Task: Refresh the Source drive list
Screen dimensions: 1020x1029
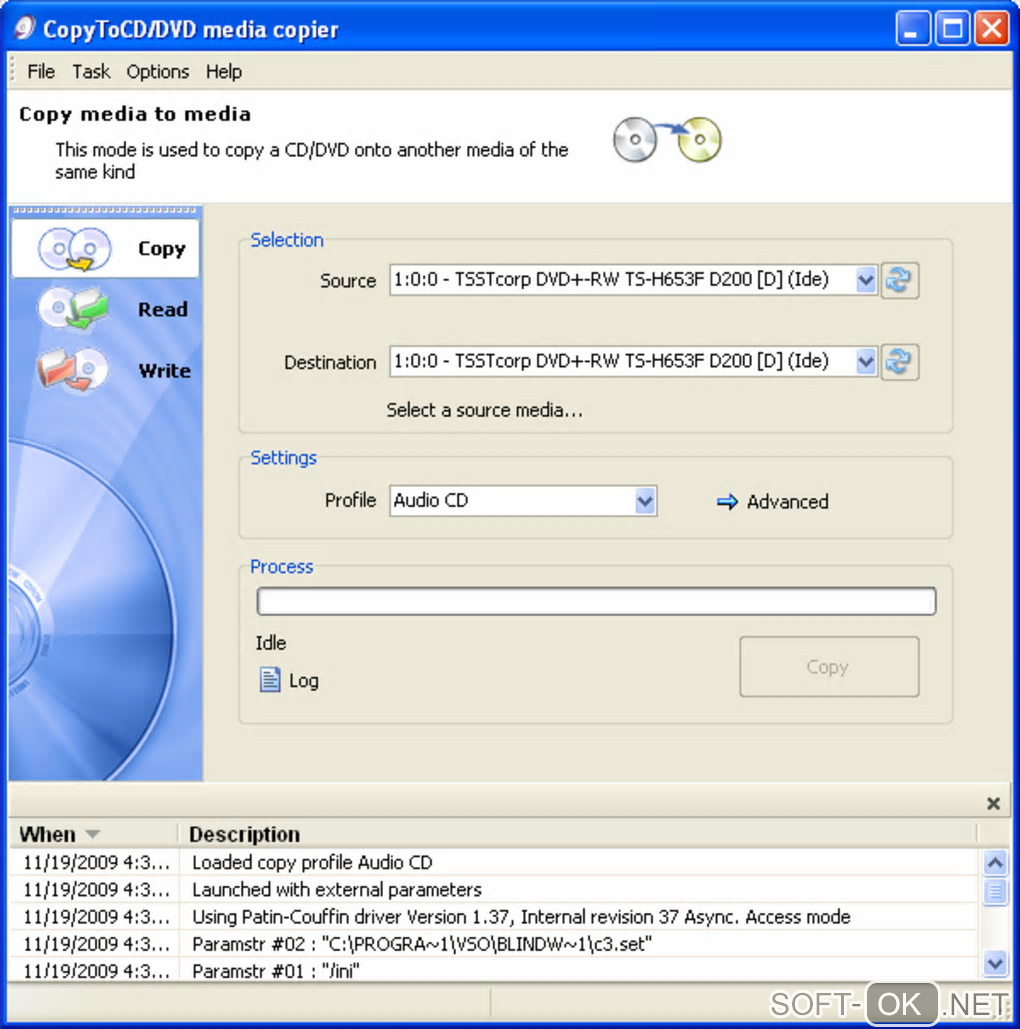Action: 899,280
